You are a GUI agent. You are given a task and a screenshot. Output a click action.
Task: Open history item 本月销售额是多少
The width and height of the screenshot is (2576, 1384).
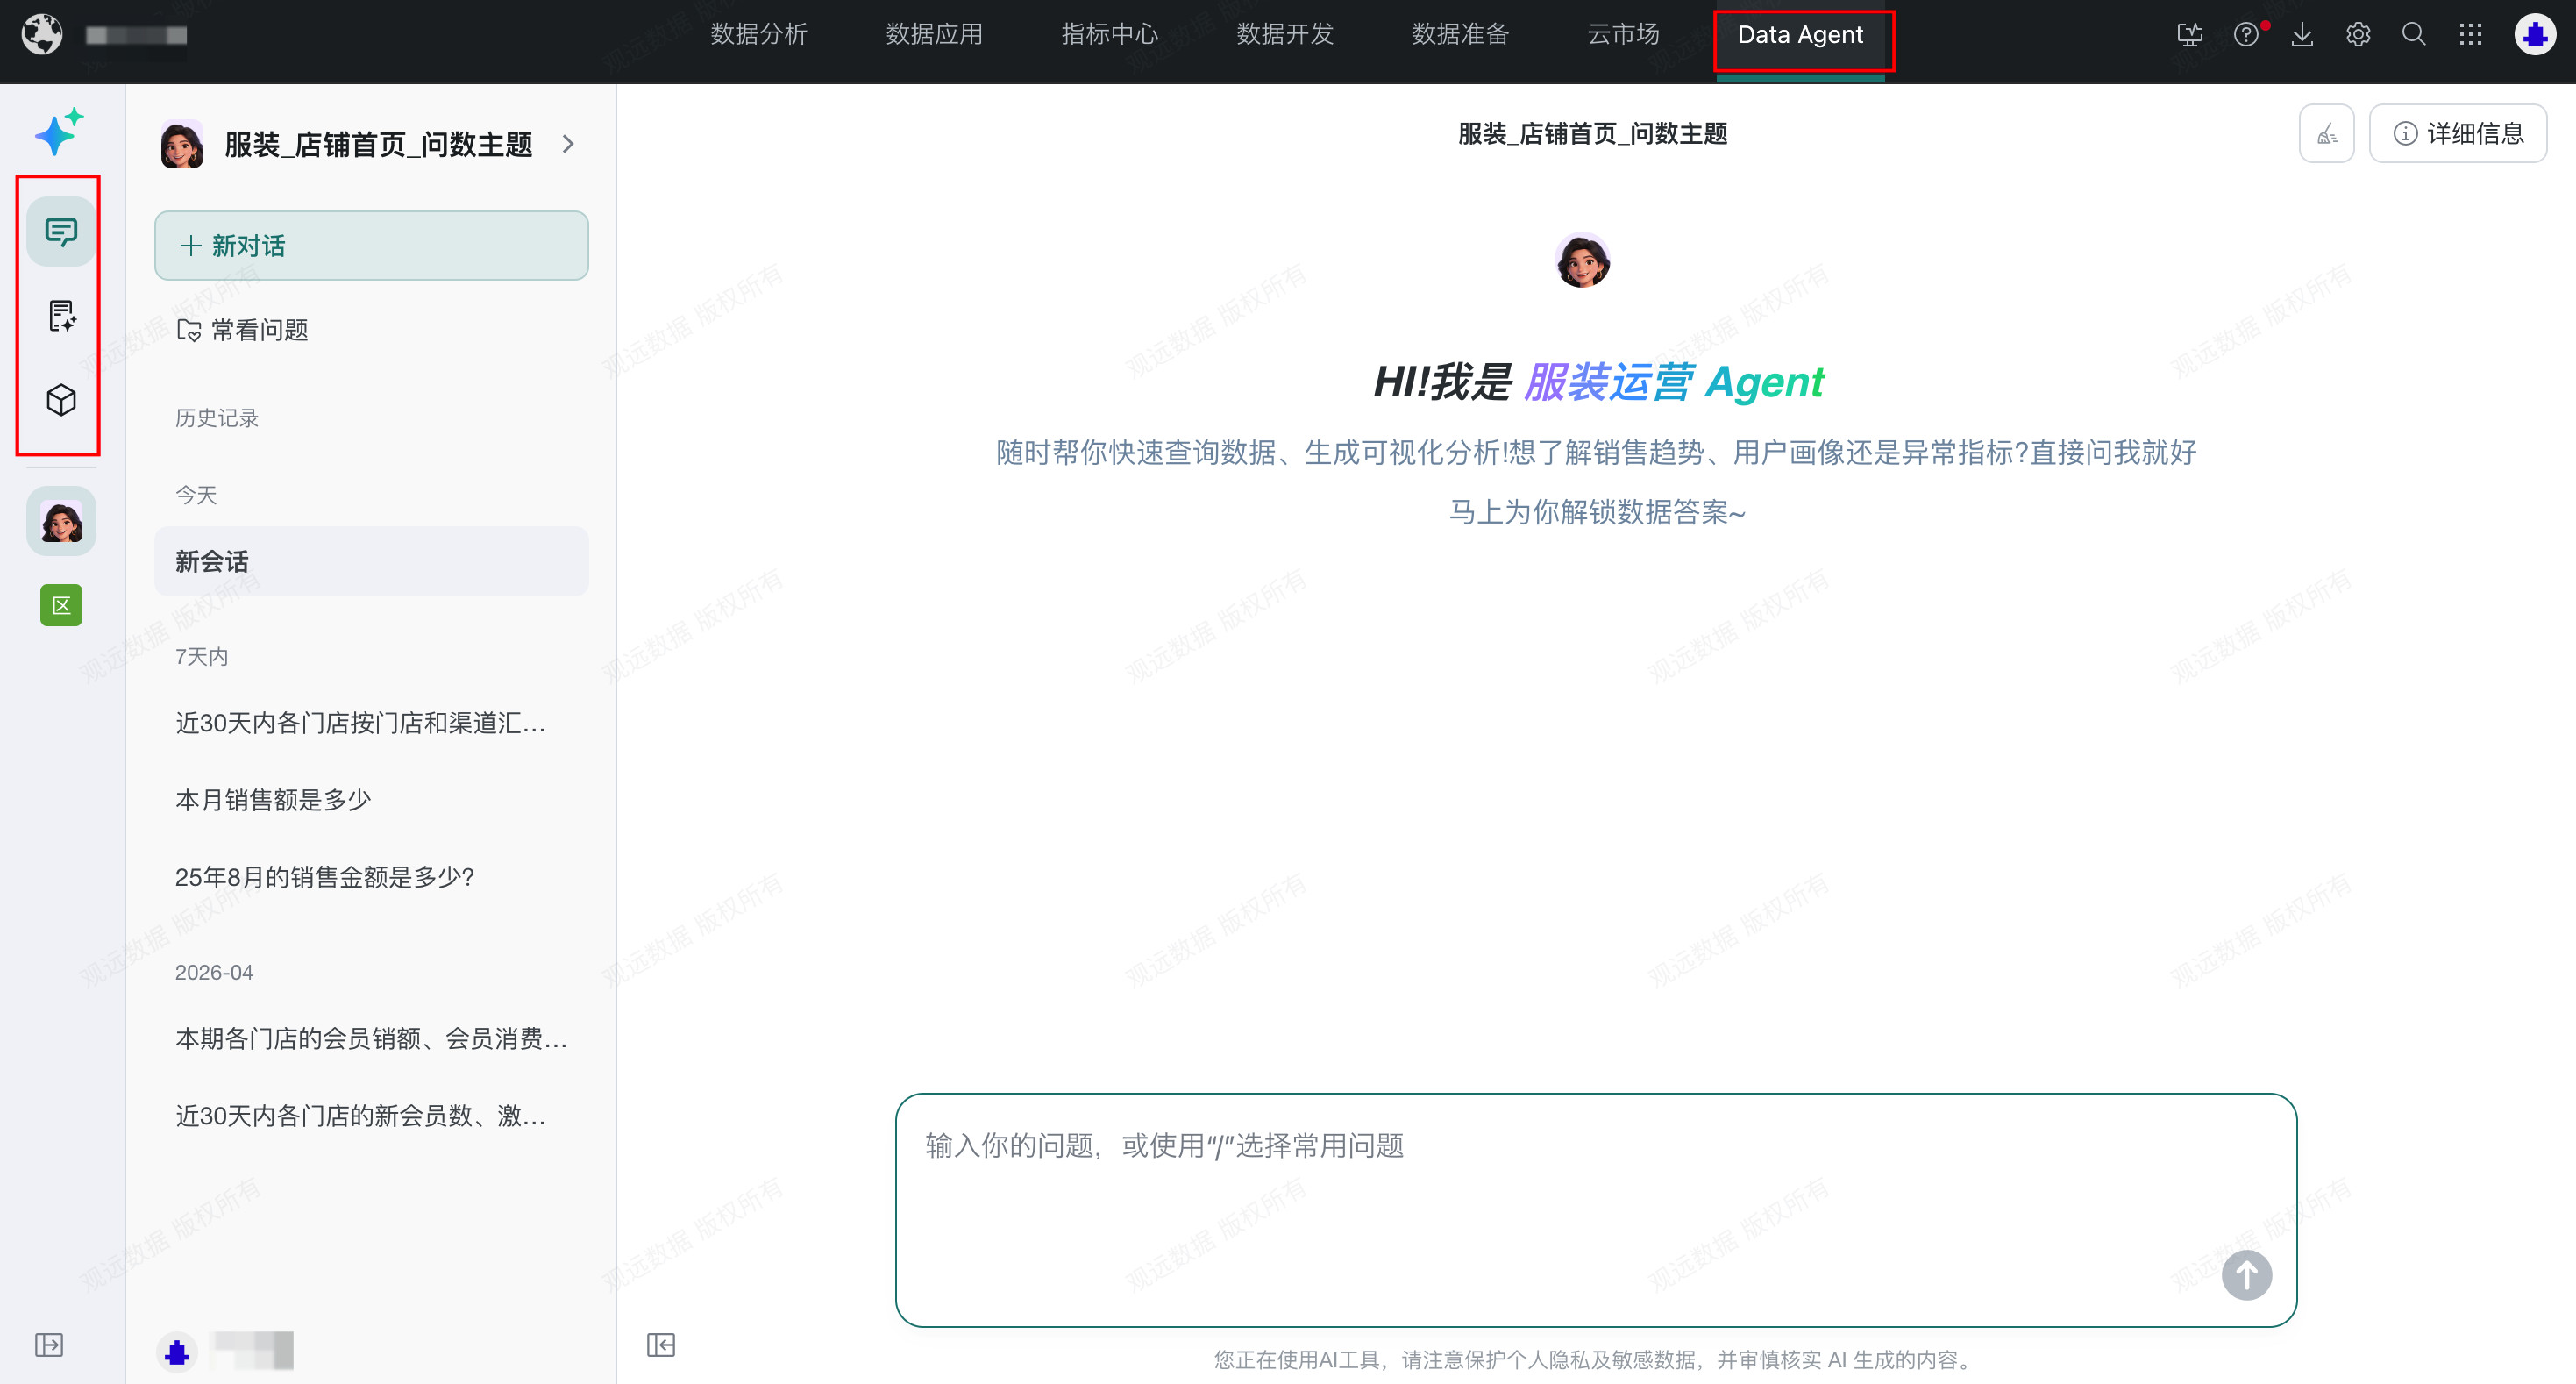pos(371,799)
